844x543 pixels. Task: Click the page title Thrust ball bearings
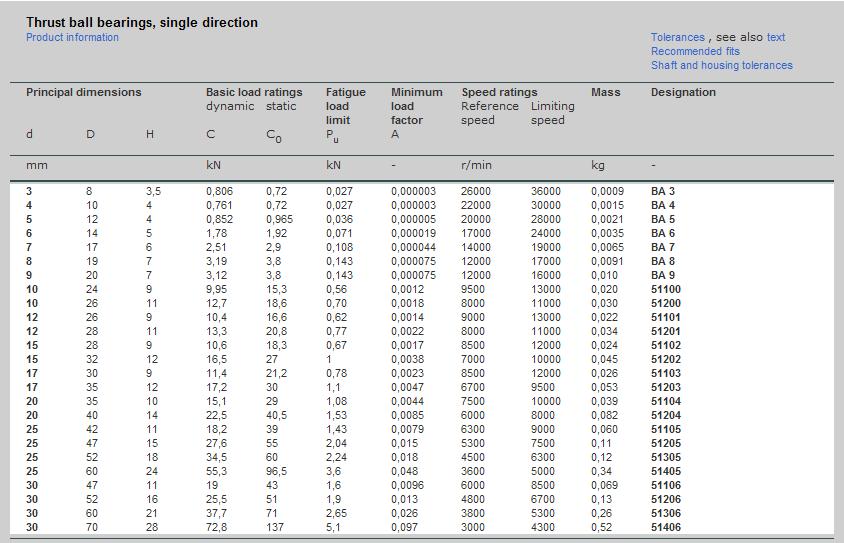[141, 22]
